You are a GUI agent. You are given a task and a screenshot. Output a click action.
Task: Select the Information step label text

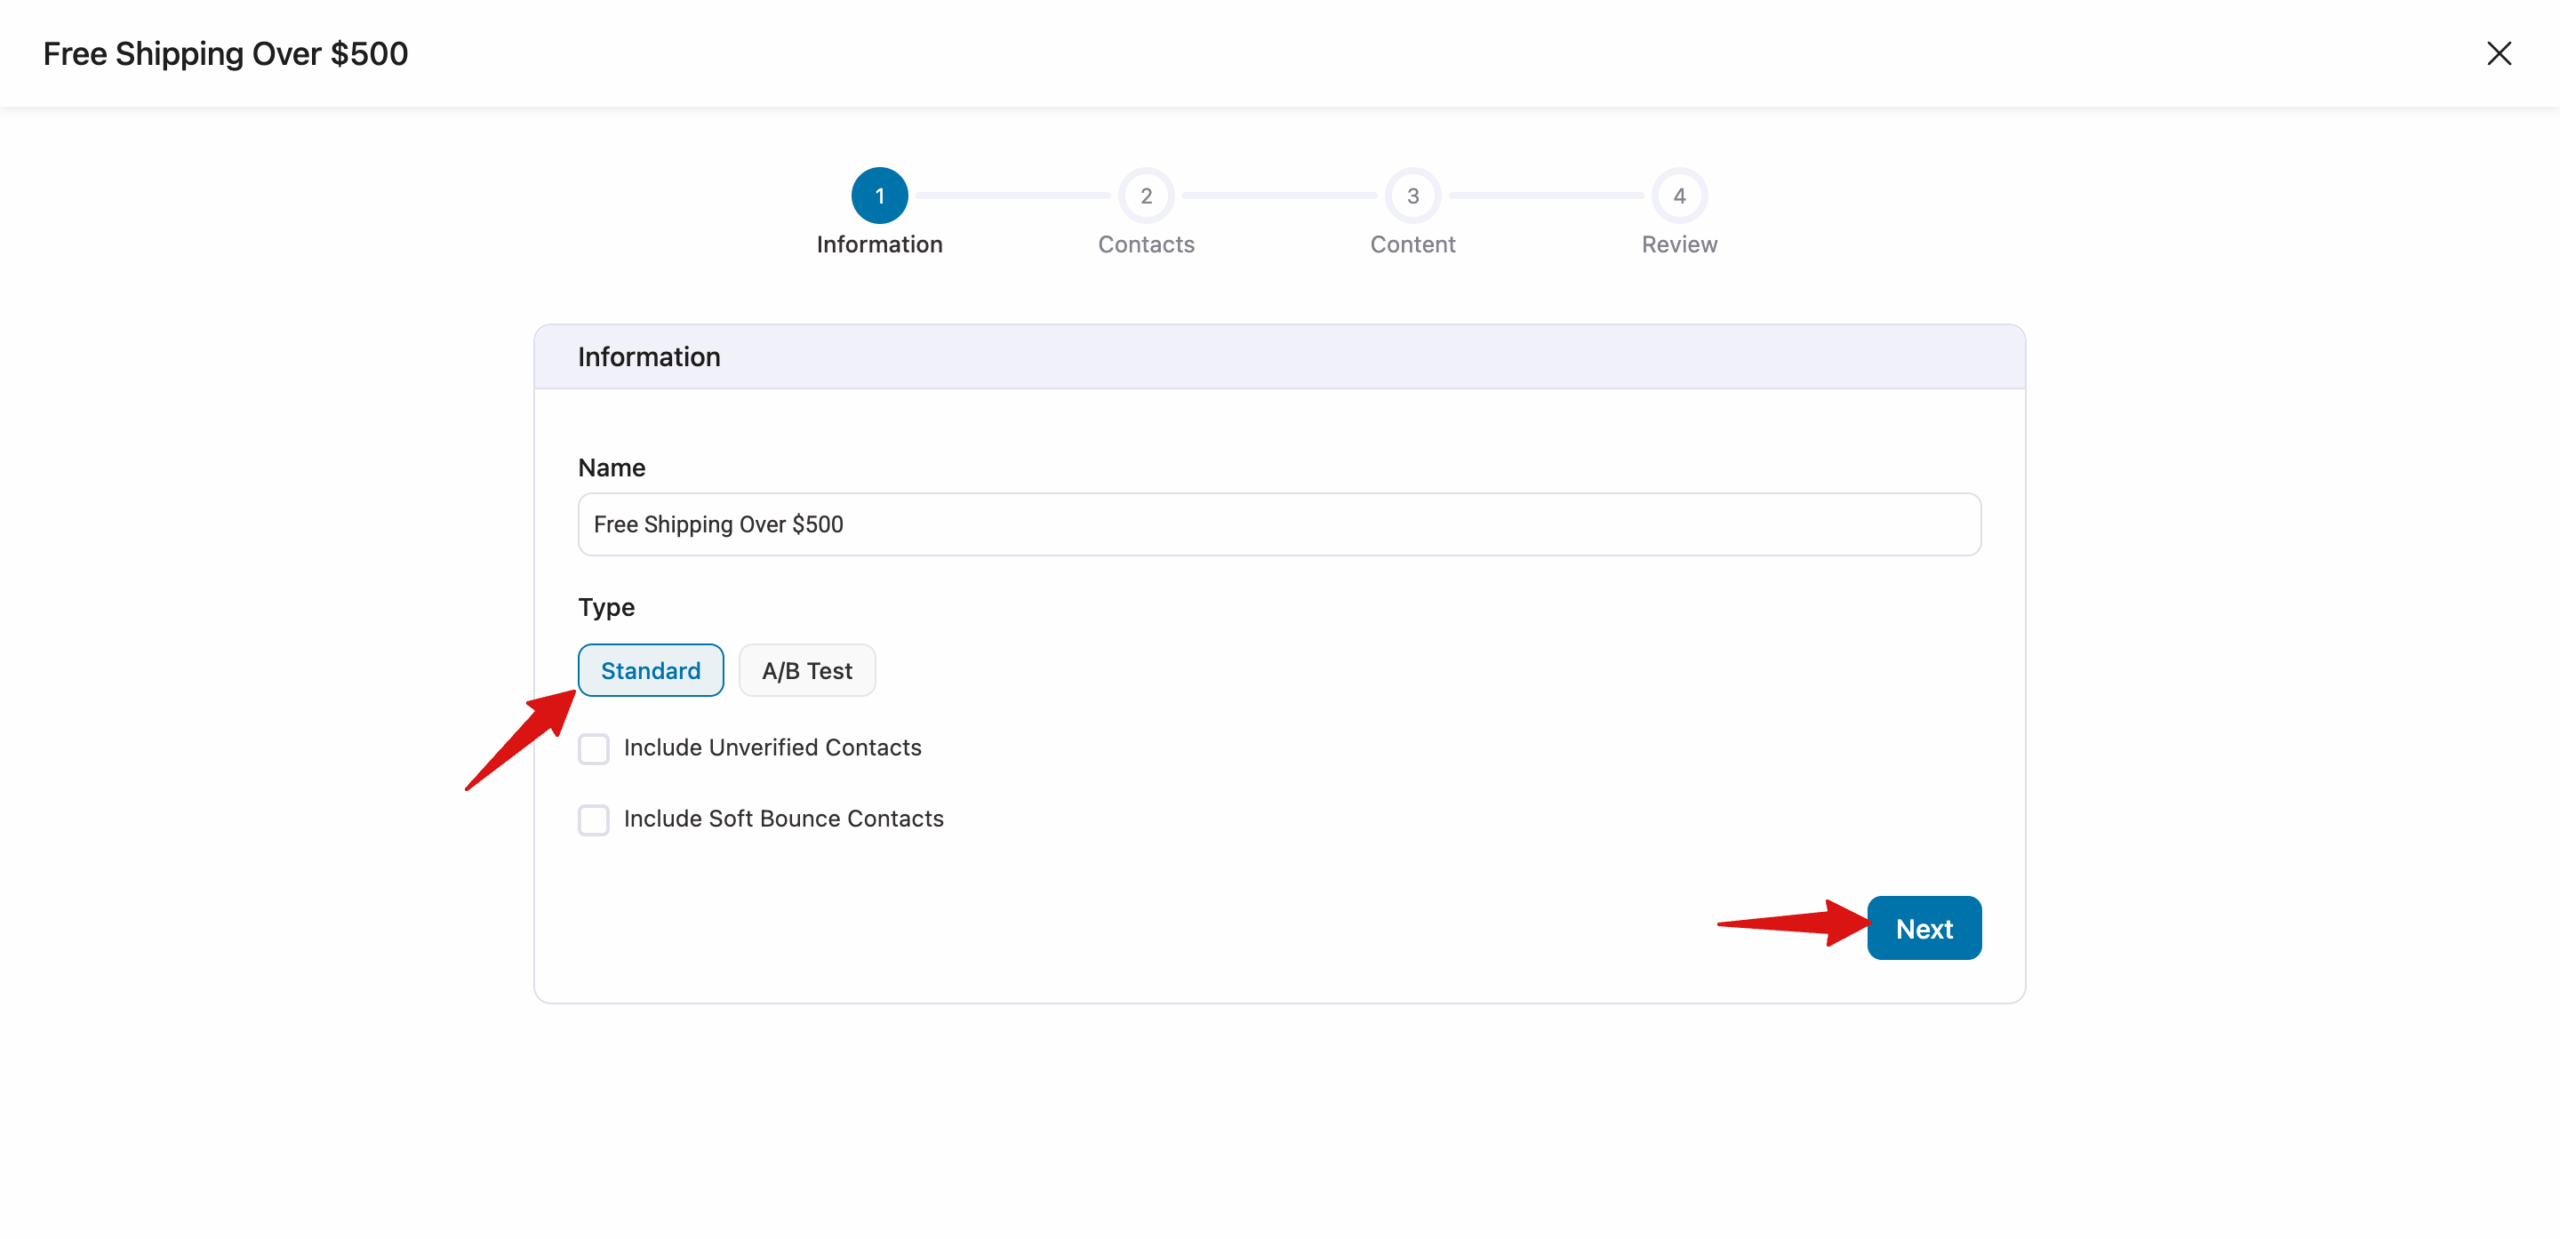click(x=880, y=244)
